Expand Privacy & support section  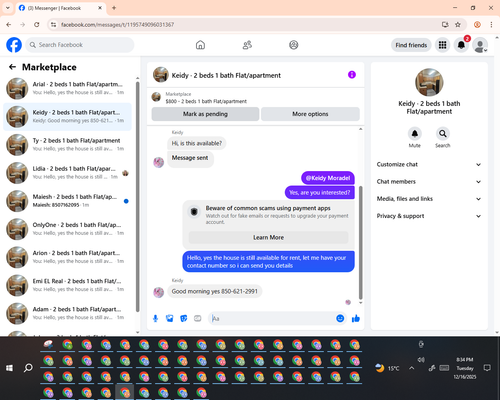click(429, 216)
